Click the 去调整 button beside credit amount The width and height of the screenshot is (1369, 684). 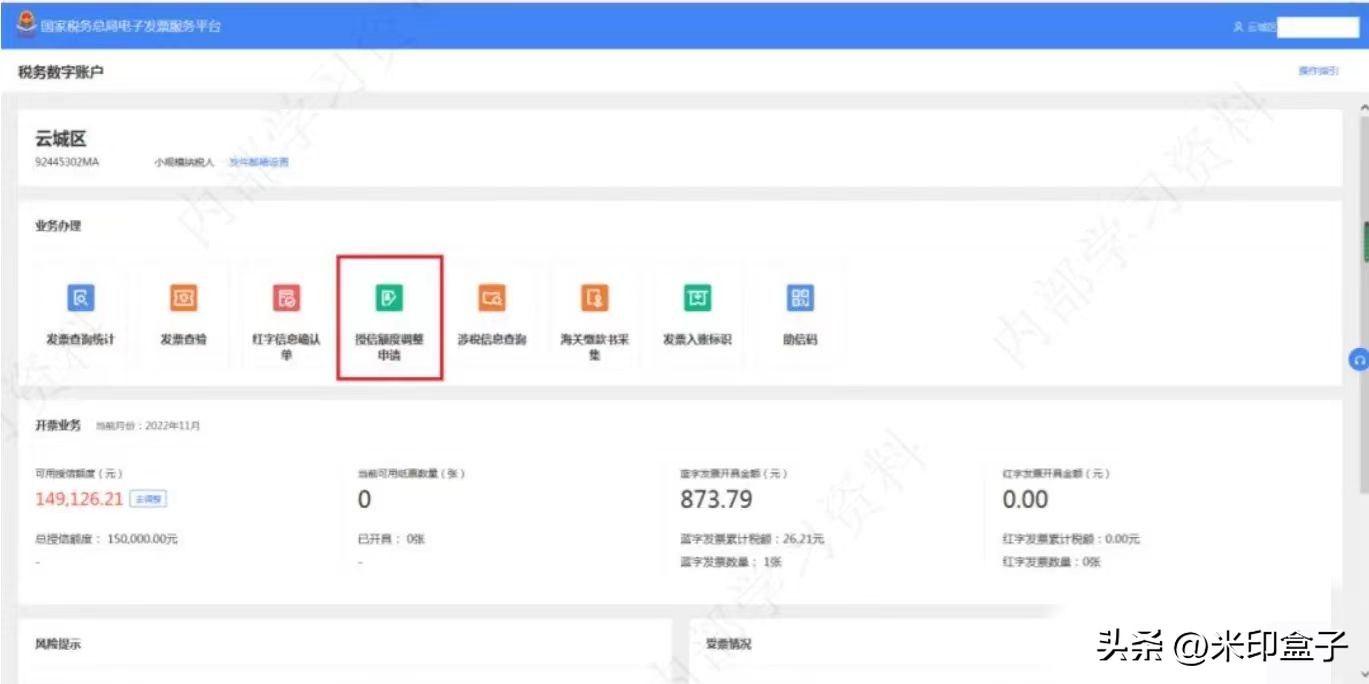coord(148,499)
